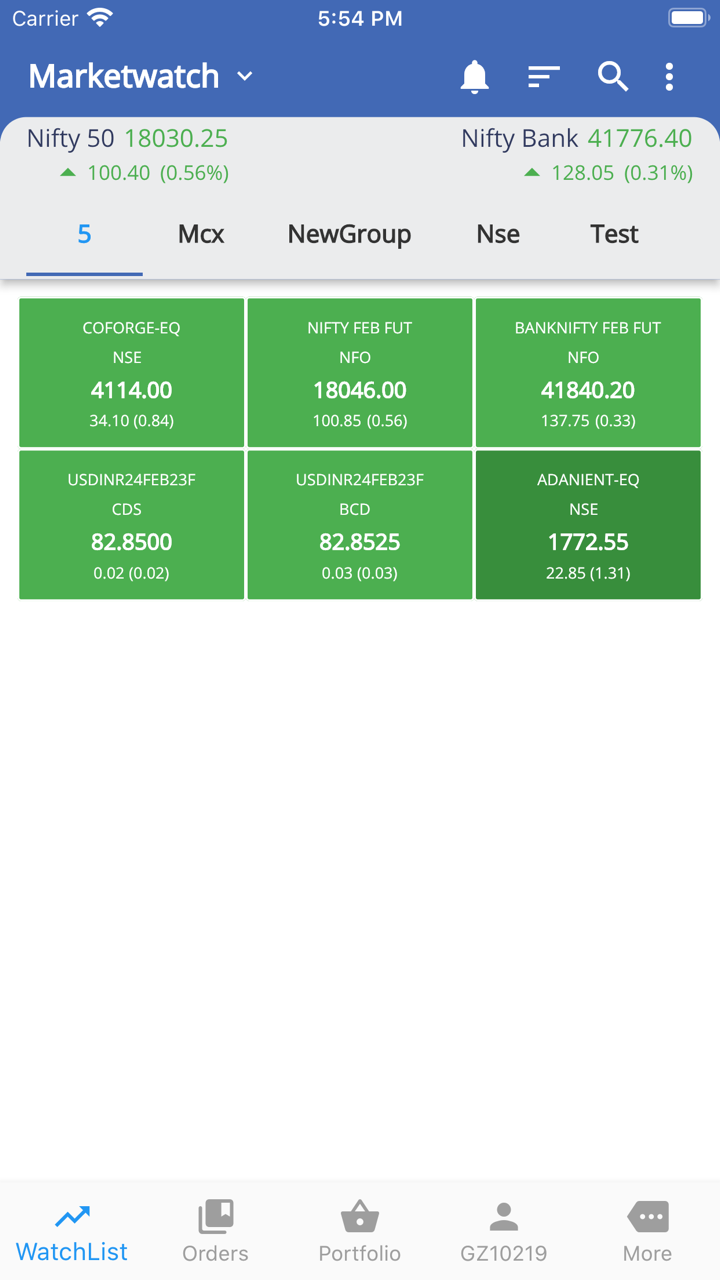Tap the ADANIENT-EQ tile
720x1280 pixels.
click(588, 525)
